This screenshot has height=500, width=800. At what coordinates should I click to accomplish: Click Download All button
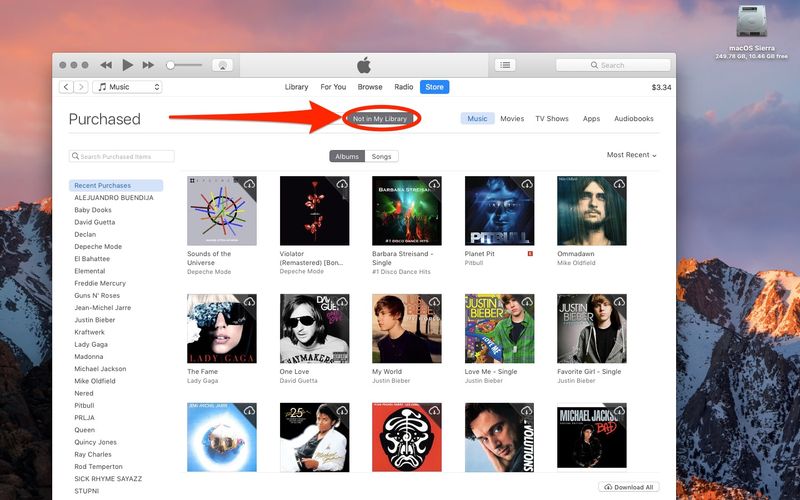pyautogui.click(x=629, y=487)
